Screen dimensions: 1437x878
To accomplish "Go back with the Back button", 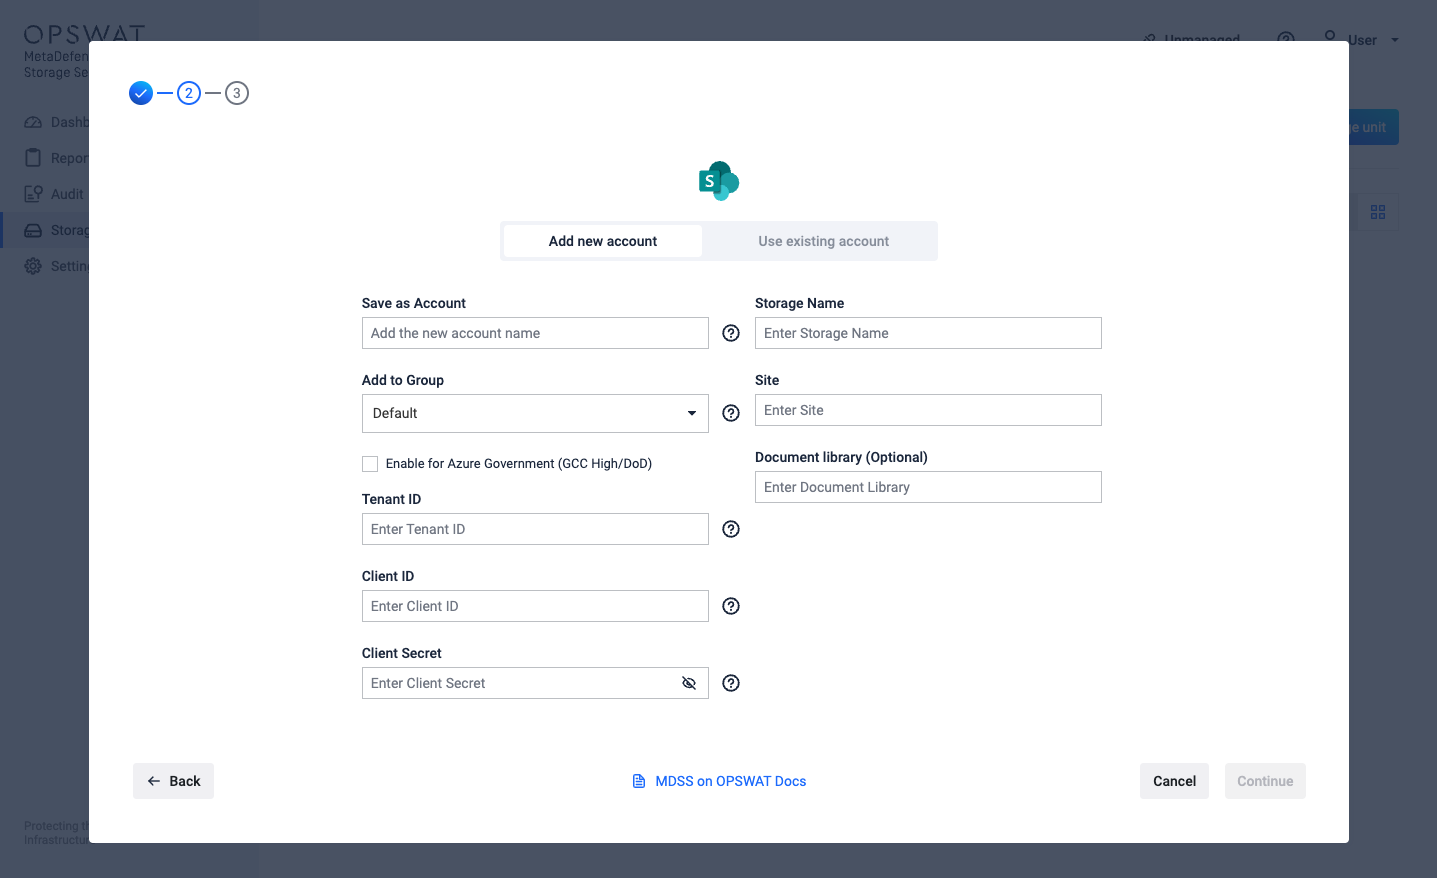I will [x=173, y=781].
